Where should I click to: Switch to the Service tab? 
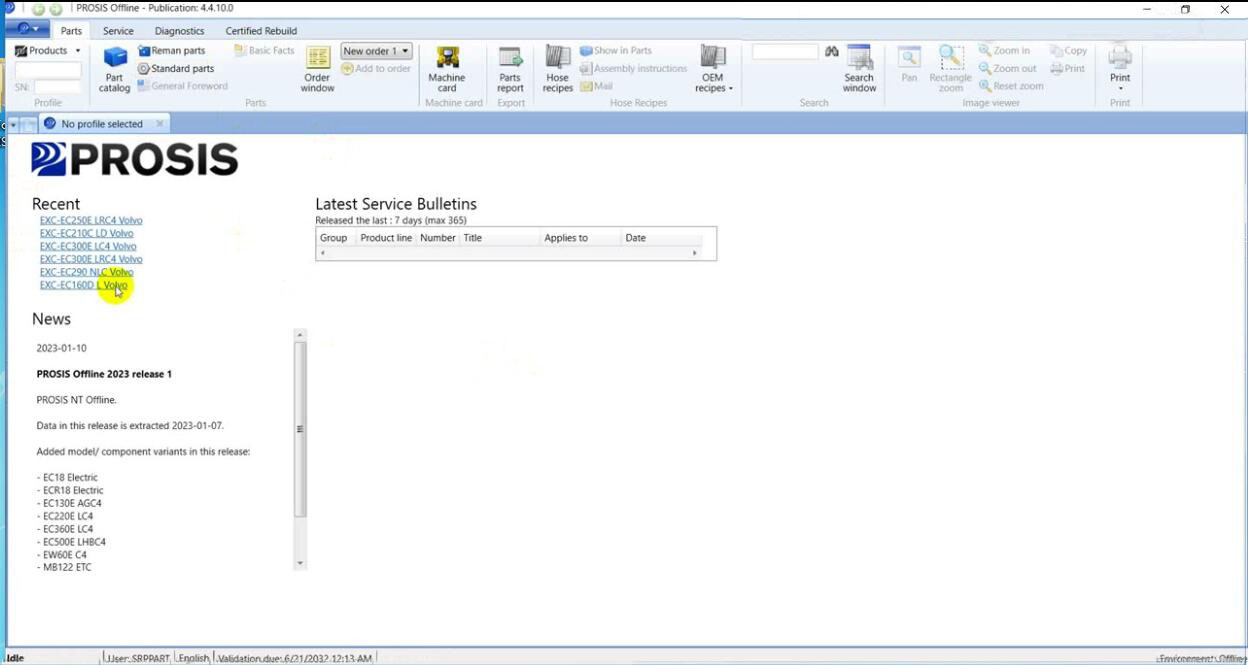pos(118,30)
